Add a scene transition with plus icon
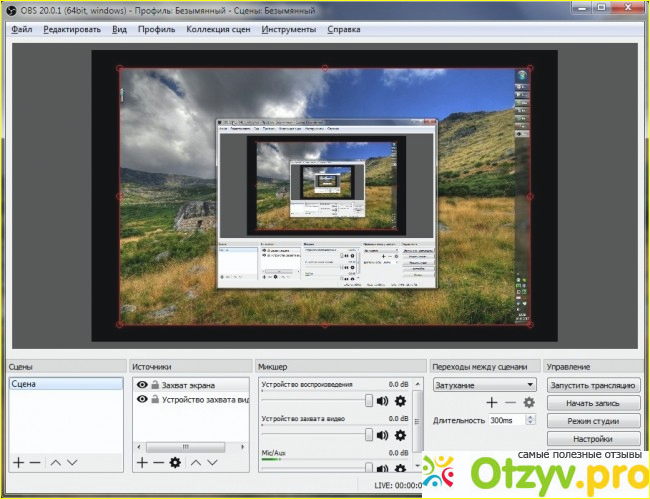Screen dimensions: 650x499 point(491,402)
